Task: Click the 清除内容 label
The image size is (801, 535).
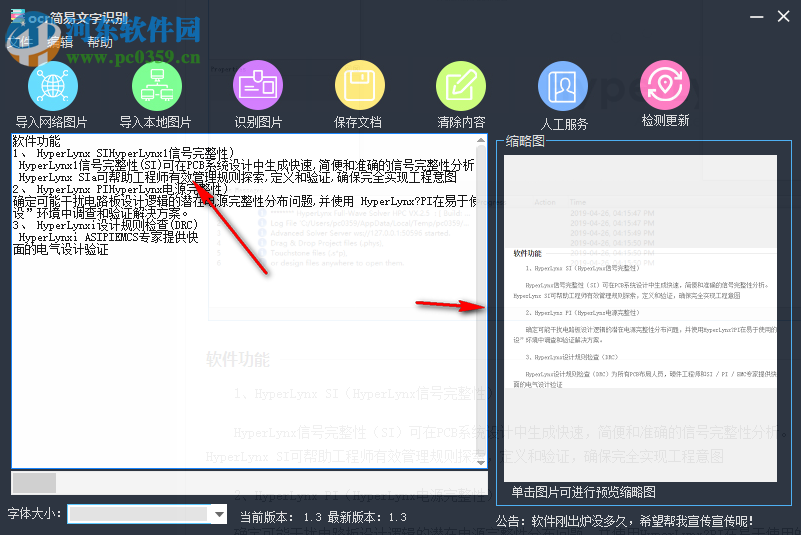Action: [x=461, y=122]
